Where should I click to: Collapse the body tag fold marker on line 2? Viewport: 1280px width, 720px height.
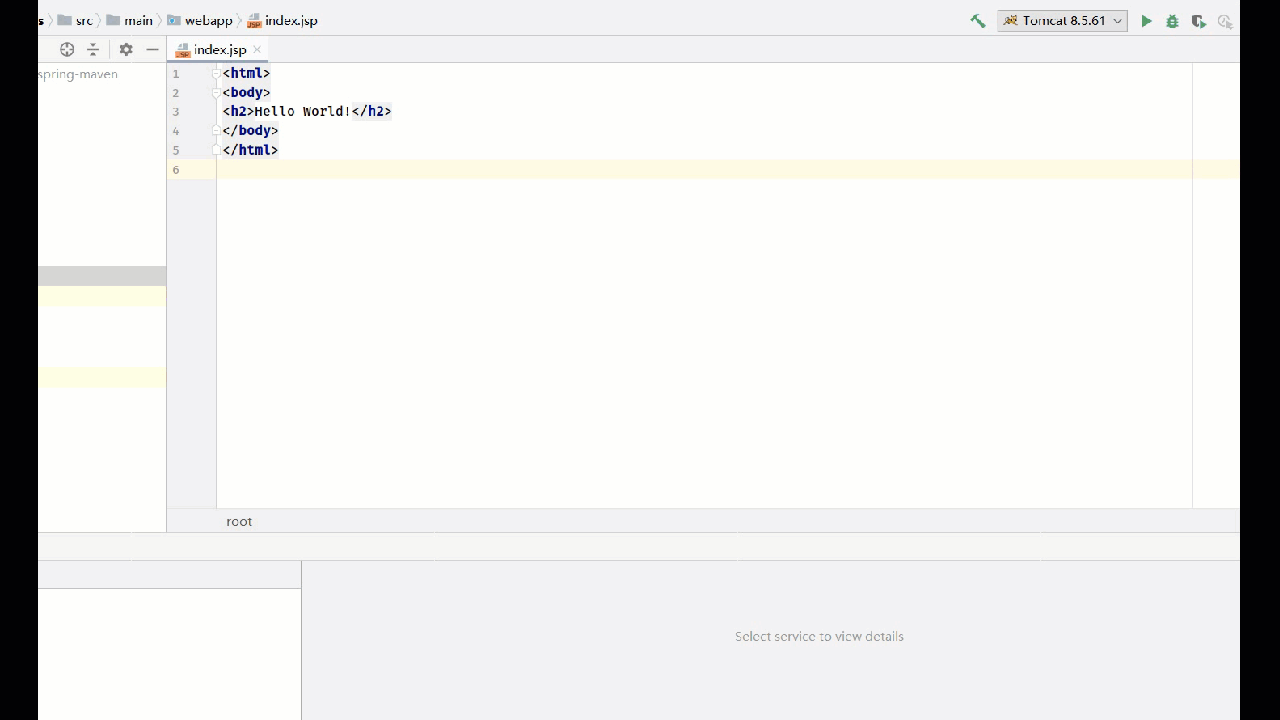click(x=215, y=92)
